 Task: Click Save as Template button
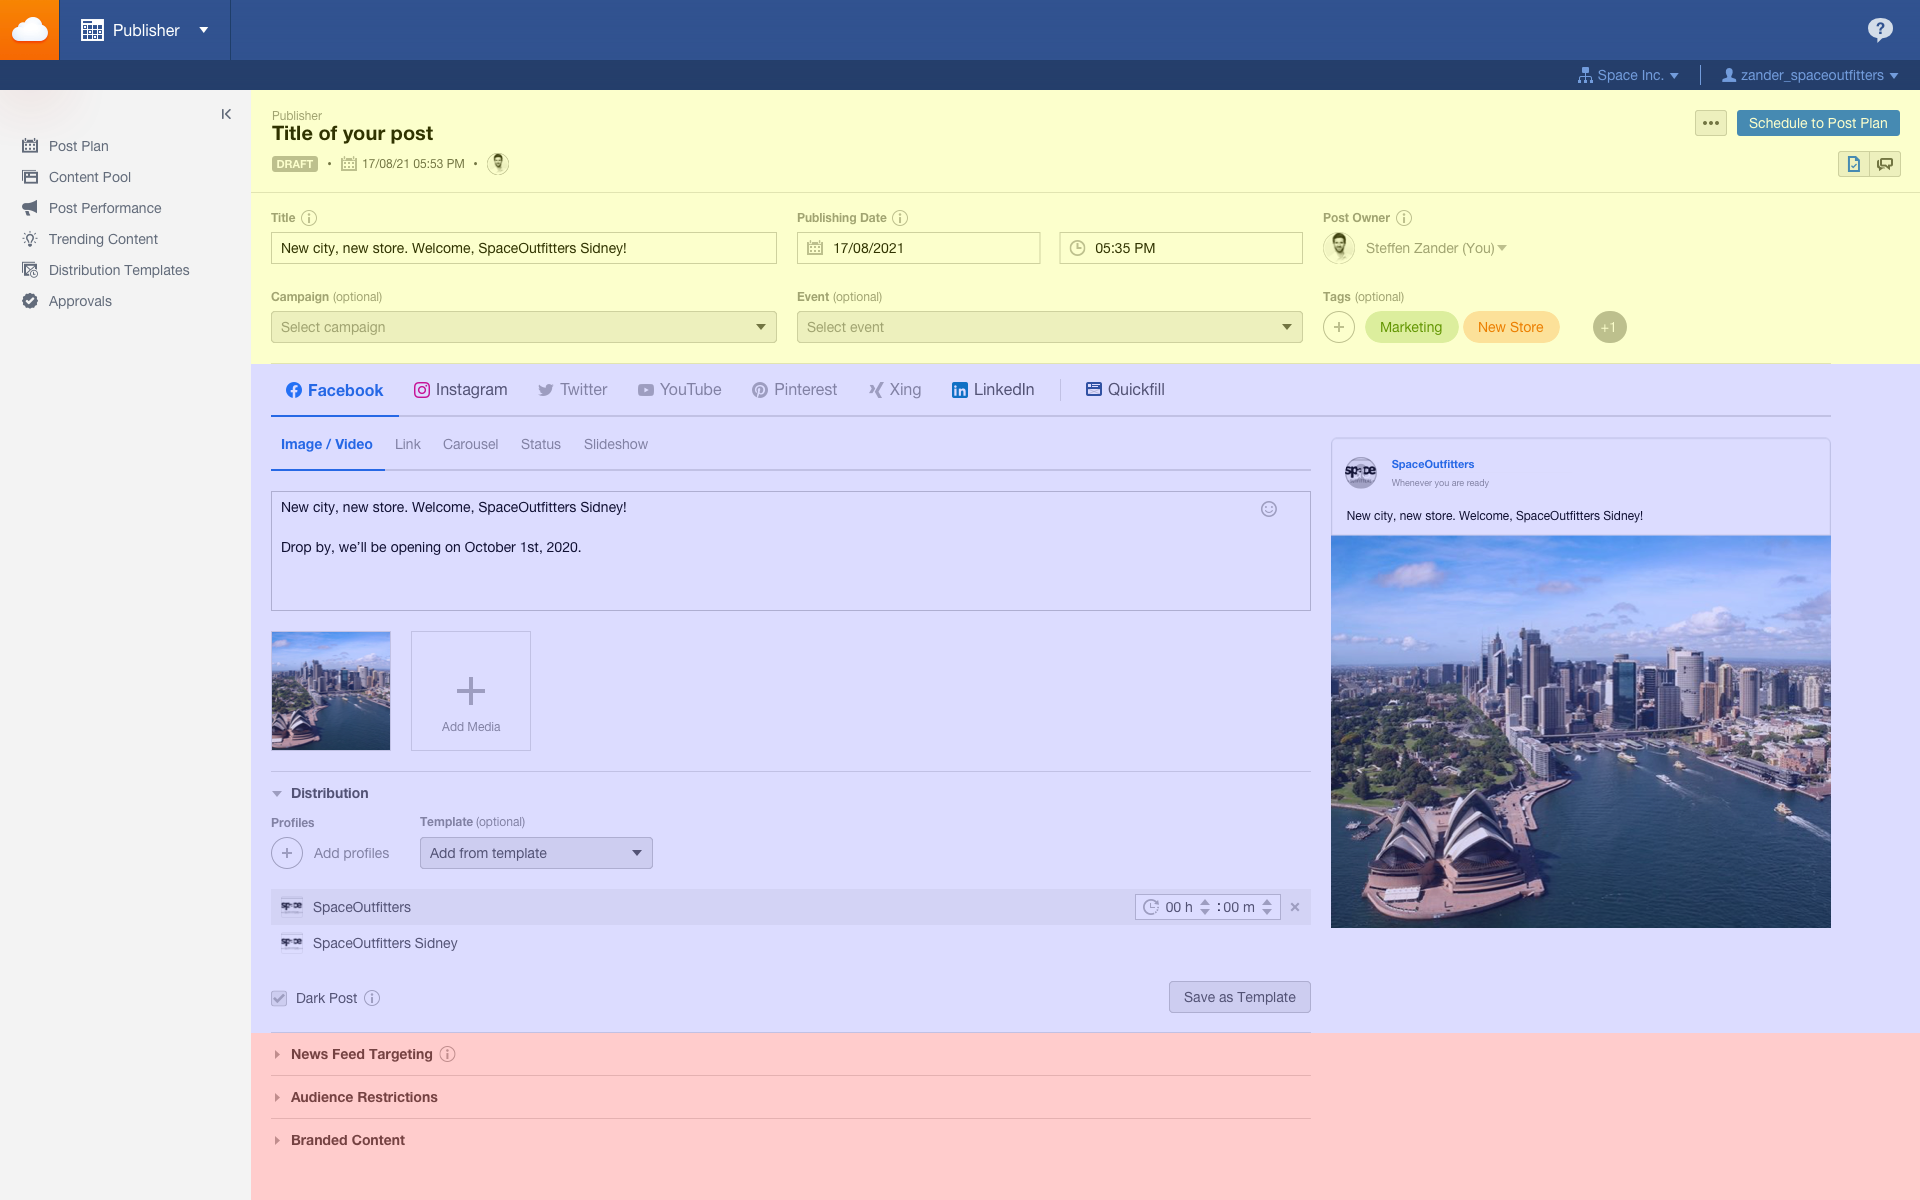1239,997
